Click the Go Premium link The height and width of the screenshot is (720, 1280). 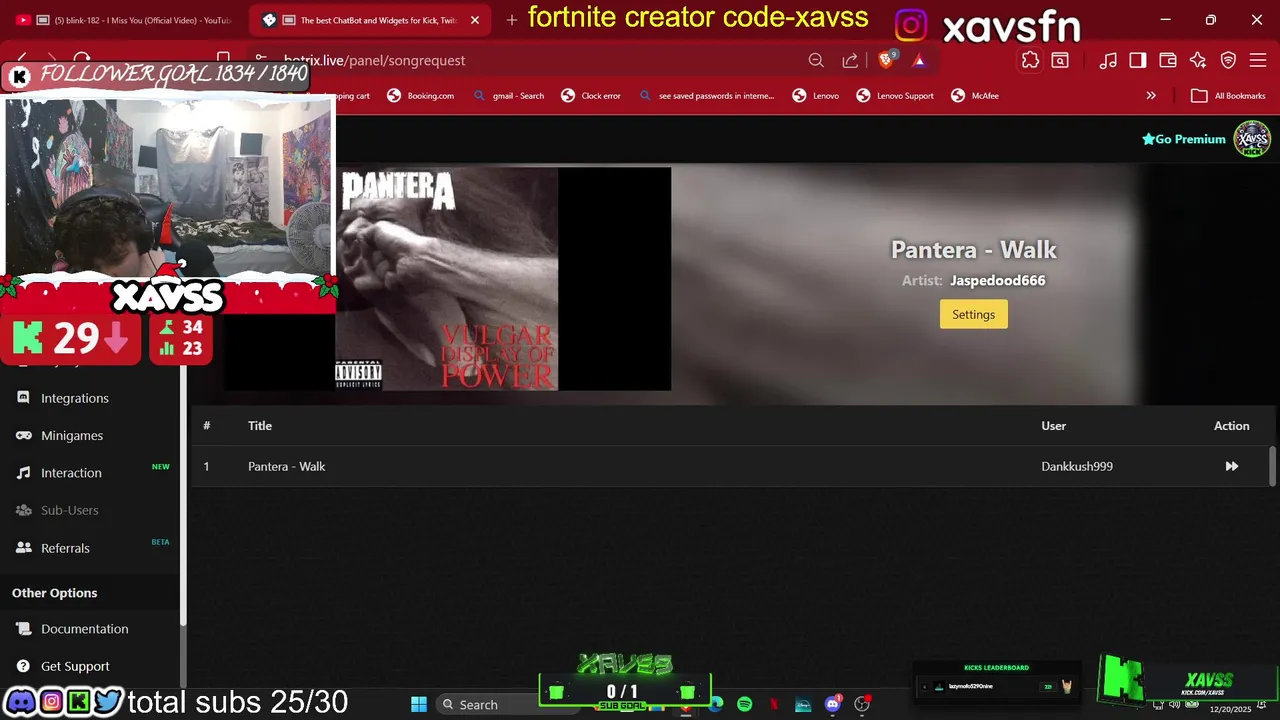(1184, 139)
